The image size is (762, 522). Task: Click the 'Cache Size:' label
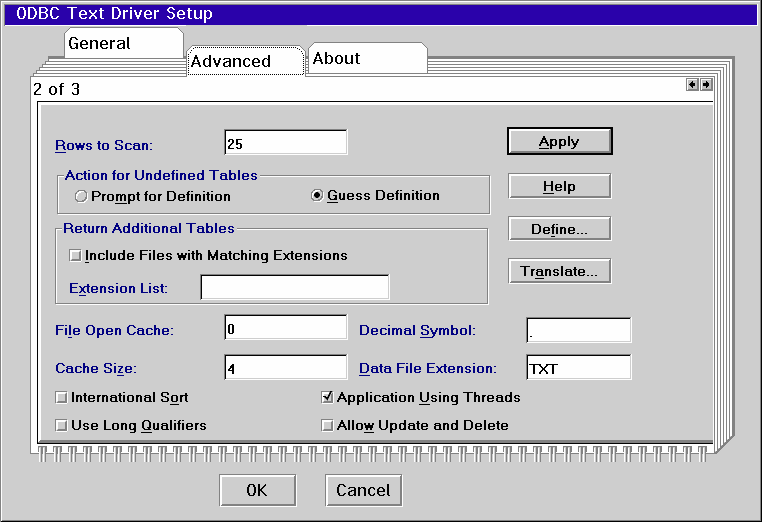pyautogui.click(x=96, y=368)
